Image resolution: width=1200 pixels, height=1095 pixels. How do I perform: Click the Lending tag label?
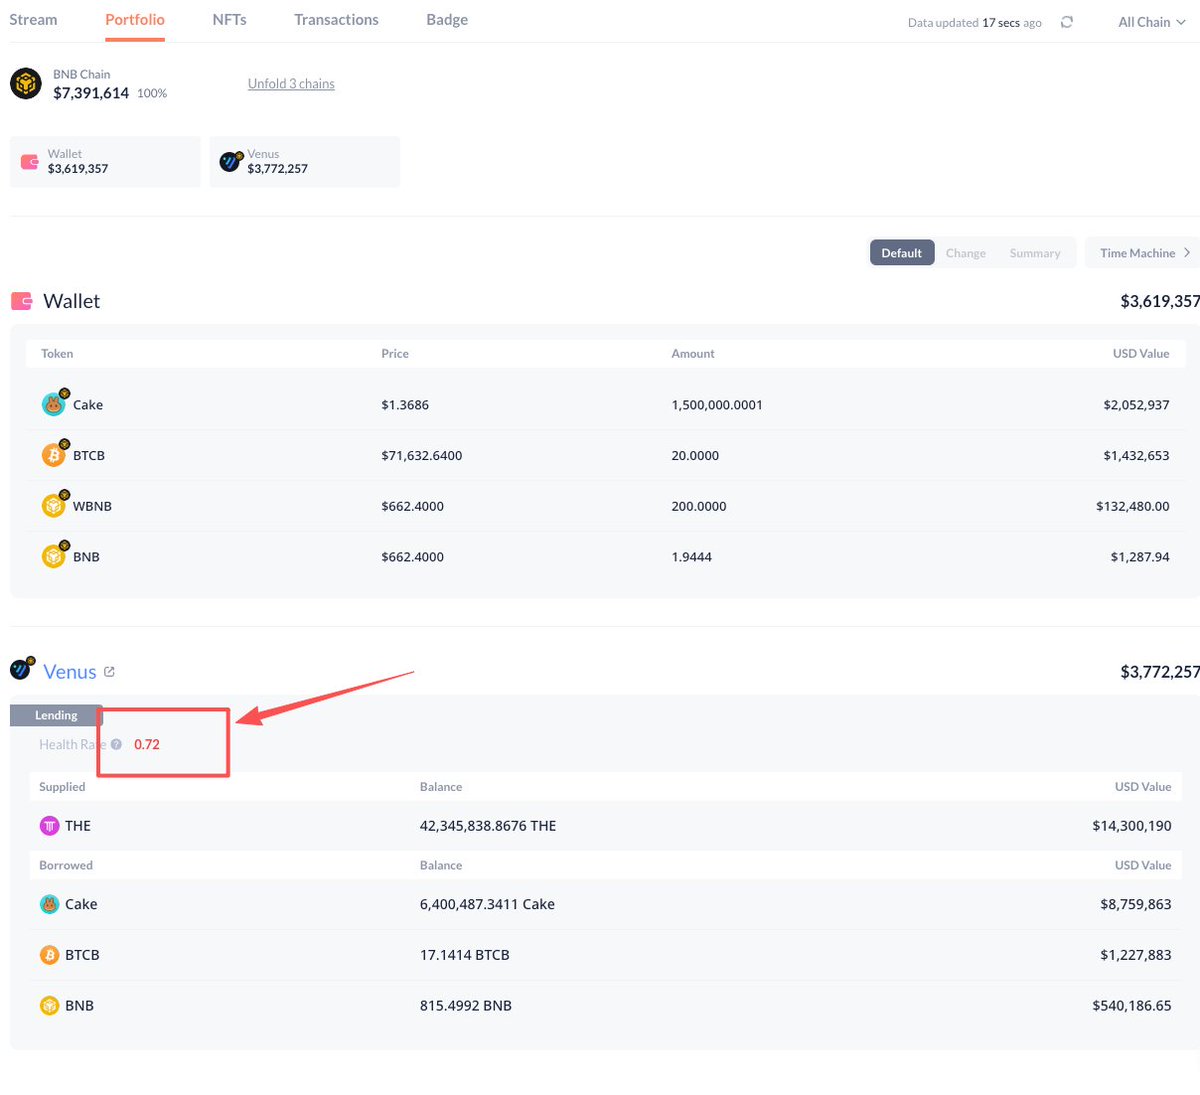(x=56, y=715)
